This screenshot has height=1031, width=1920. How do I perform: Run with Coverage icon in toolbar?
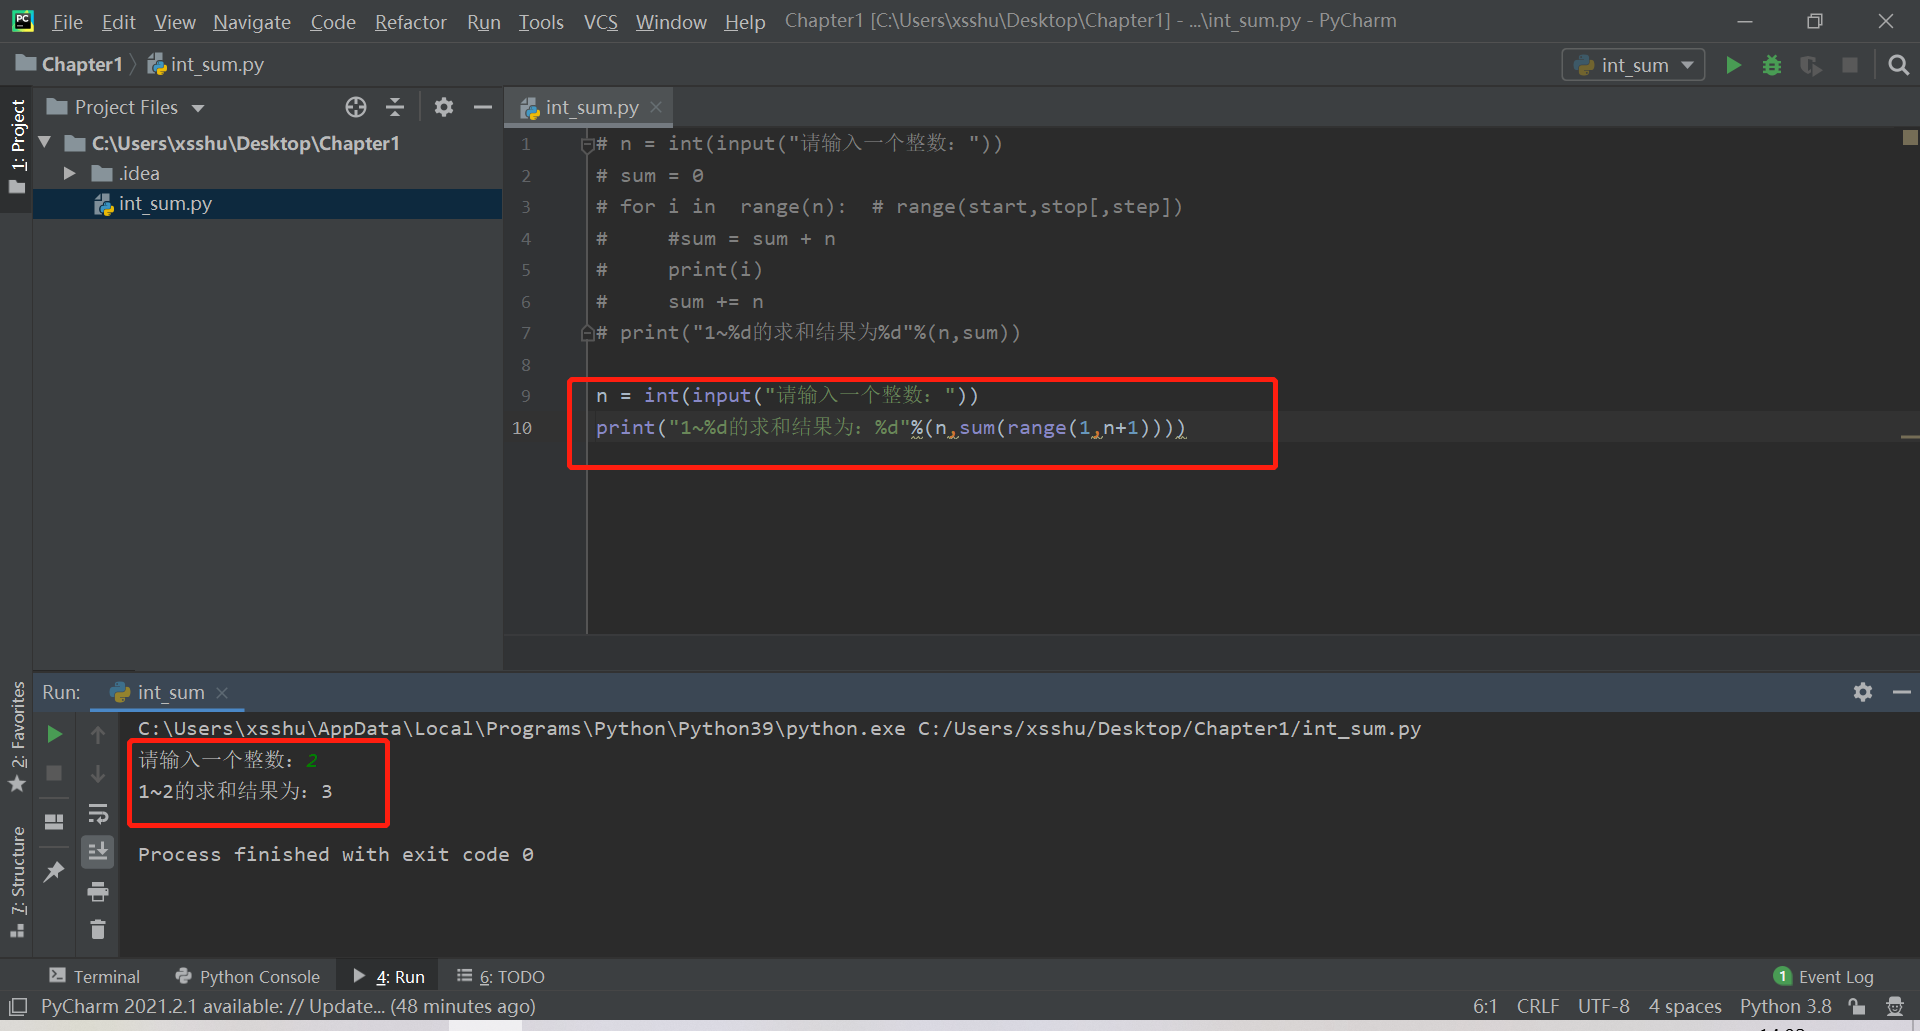click(x=1810, y=64)
